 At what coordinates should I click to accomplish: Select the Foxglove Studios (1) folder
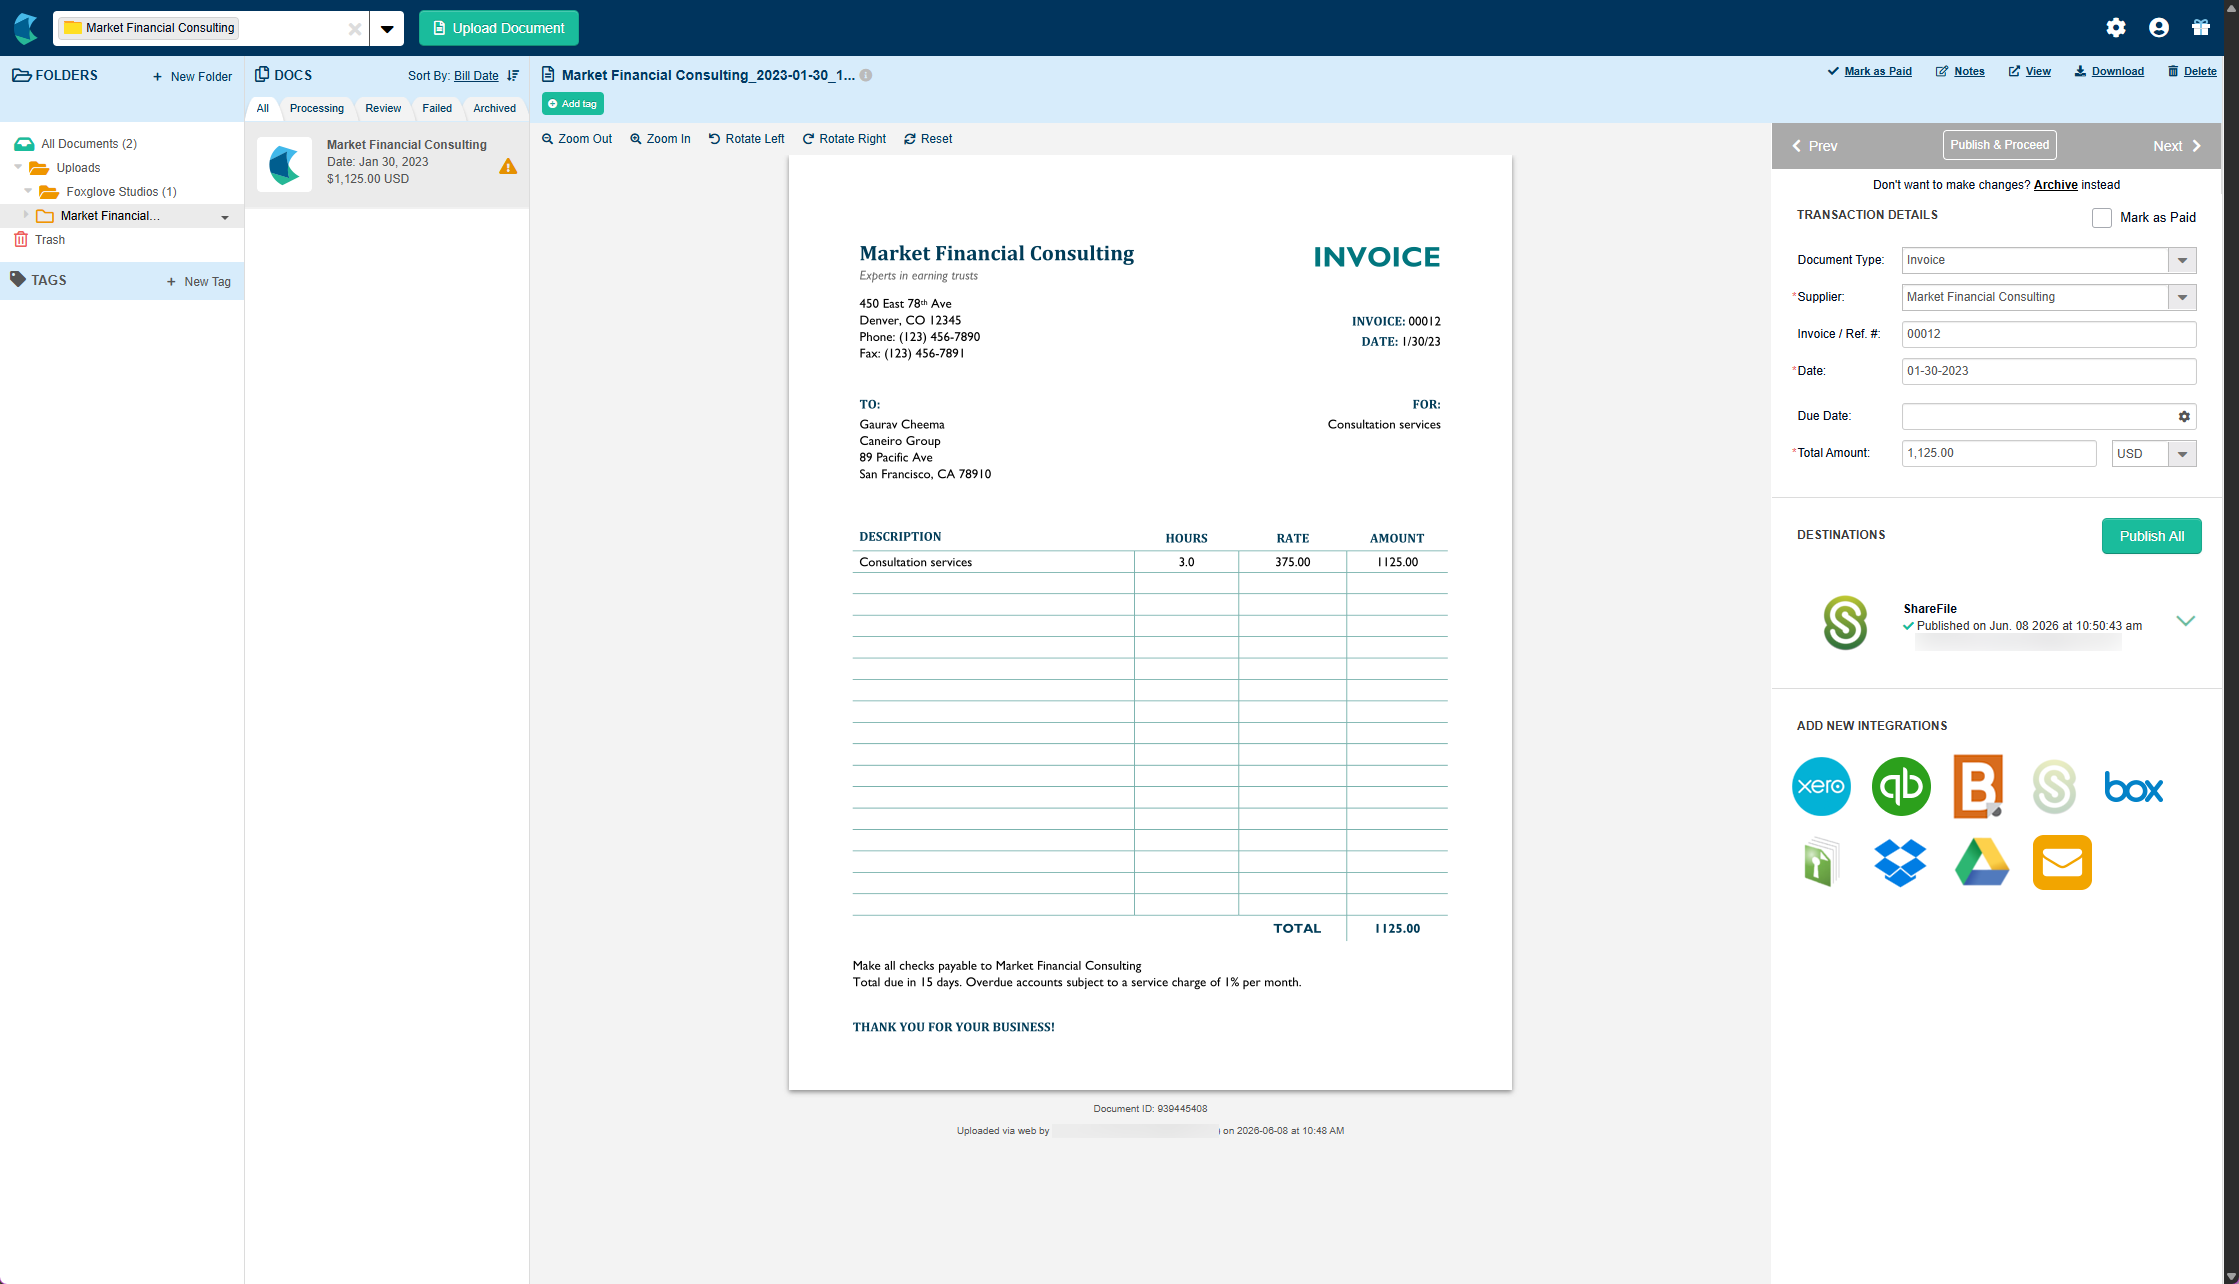point(121,192)
